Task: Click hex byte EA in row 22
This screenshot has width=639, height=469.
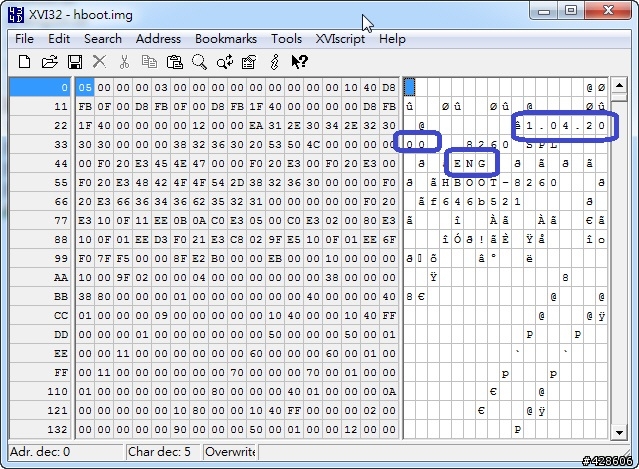Action: [256, 126]
